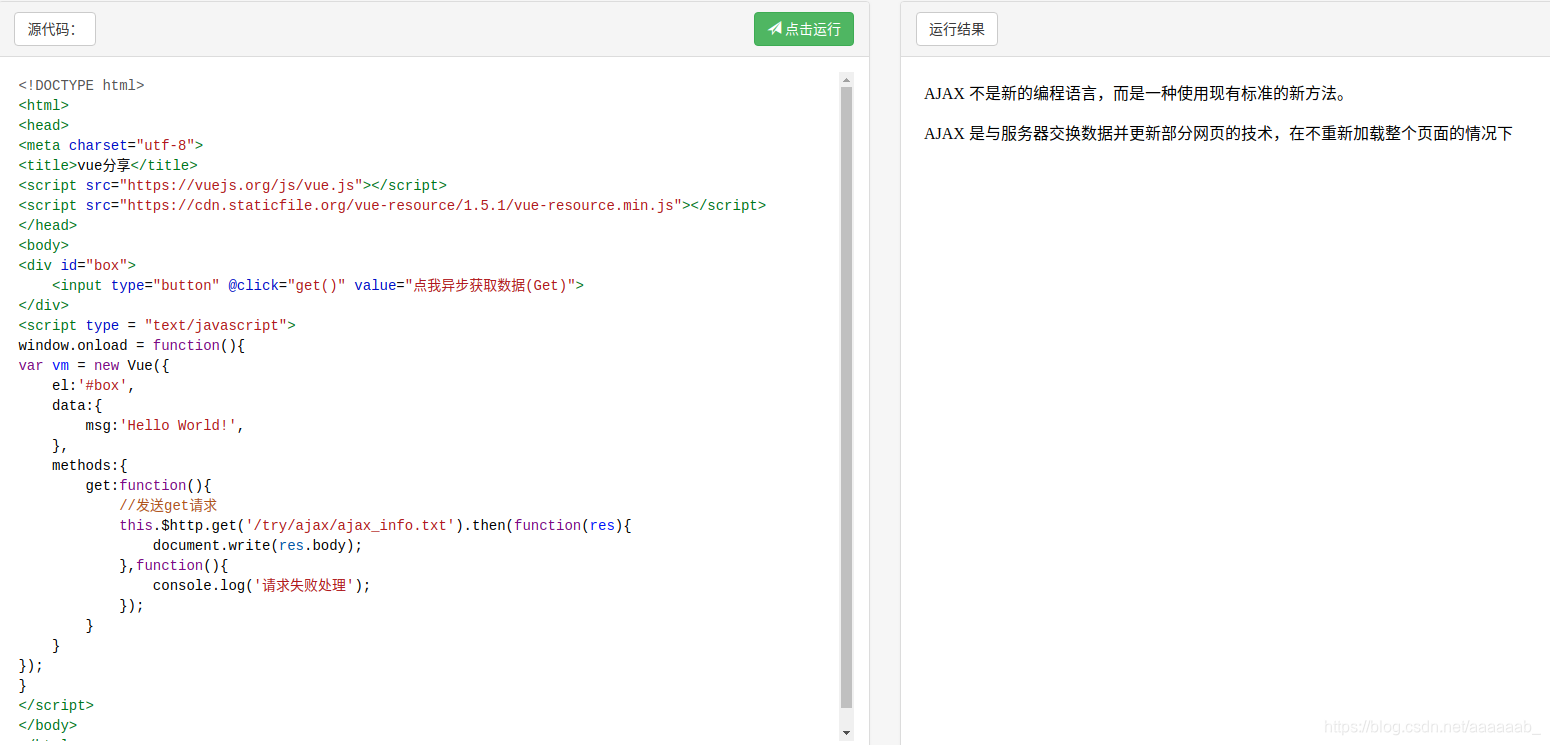Click the get:function(){ line

[148, 485]
